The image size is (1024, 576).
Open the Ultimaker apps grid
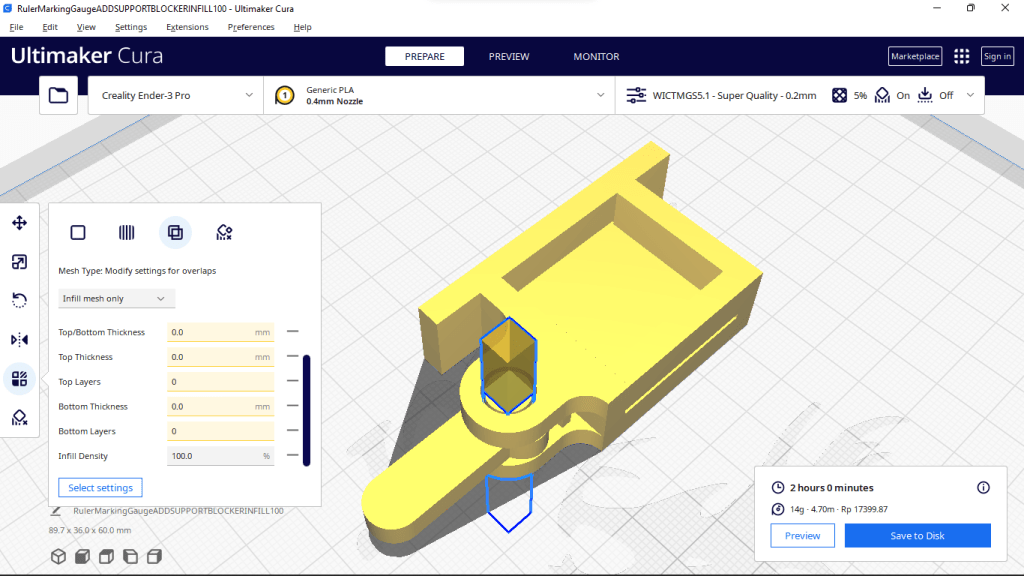[961, 56]
